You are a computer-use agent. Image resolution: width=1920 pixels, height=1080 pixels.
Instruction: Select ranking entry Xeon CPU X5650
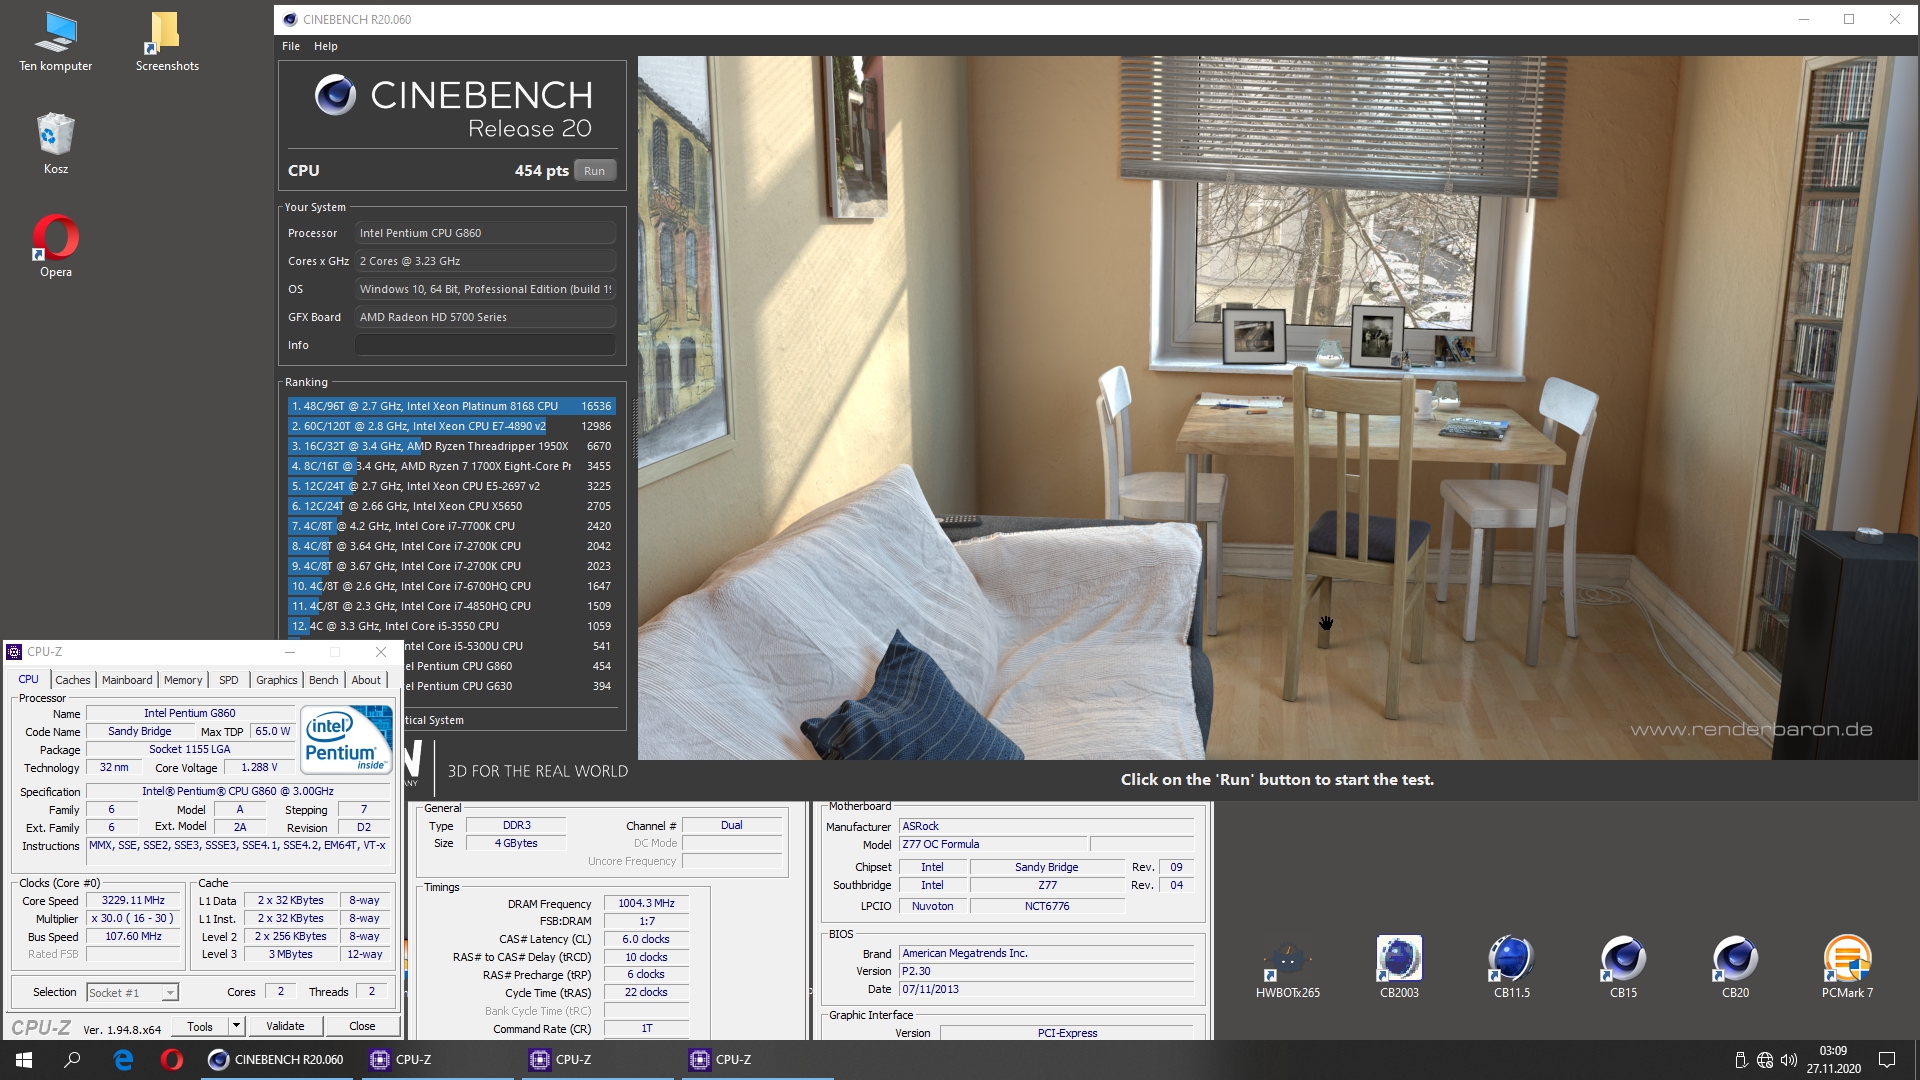coord(451,506)
